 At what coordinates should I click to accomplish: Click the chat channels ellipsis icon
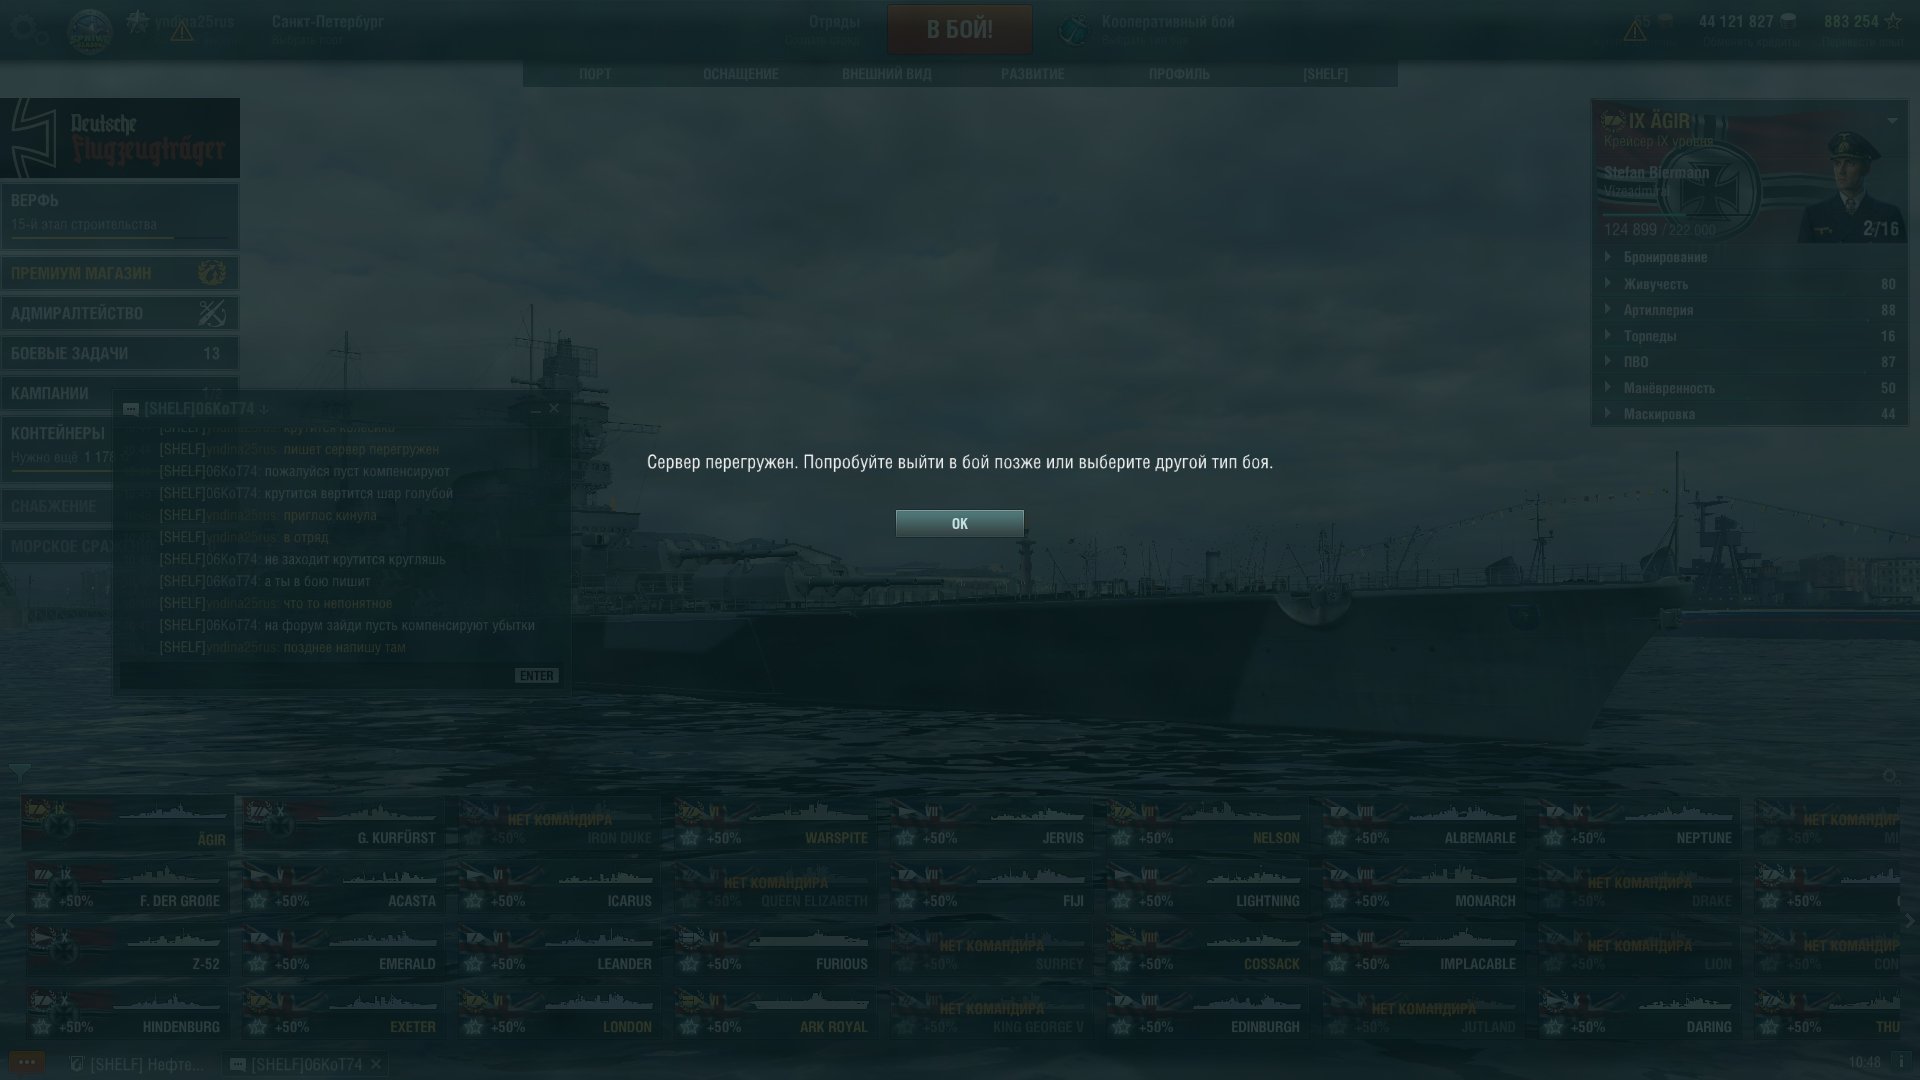[x=27, y=1062]
